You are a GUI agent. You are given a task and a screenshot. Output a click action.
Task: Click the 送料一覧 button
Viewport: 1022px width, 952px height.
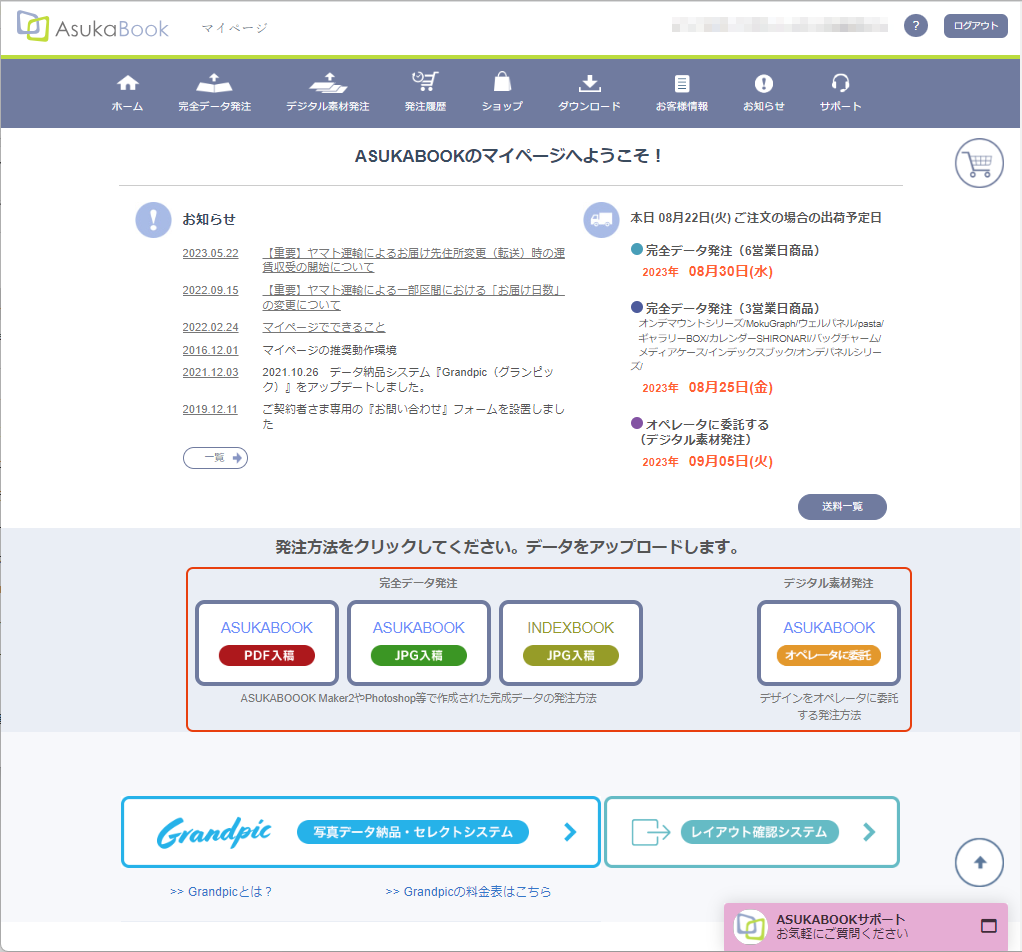[x=842, y=507]
